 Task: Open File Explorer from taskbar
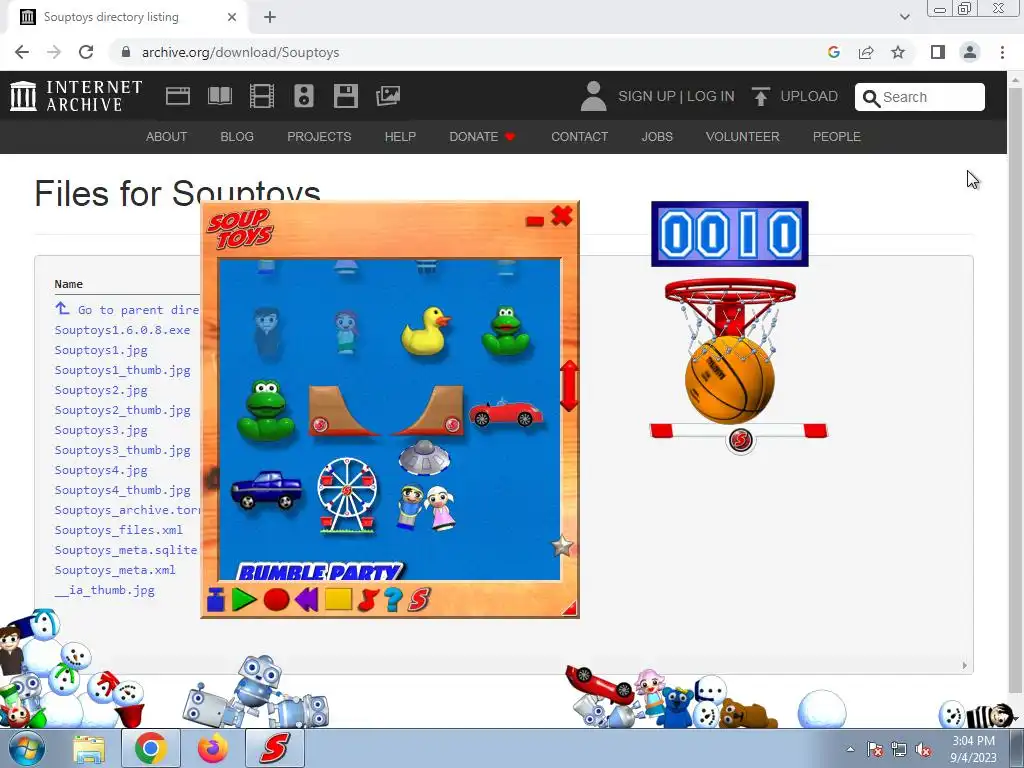click(x=89, y=748)
